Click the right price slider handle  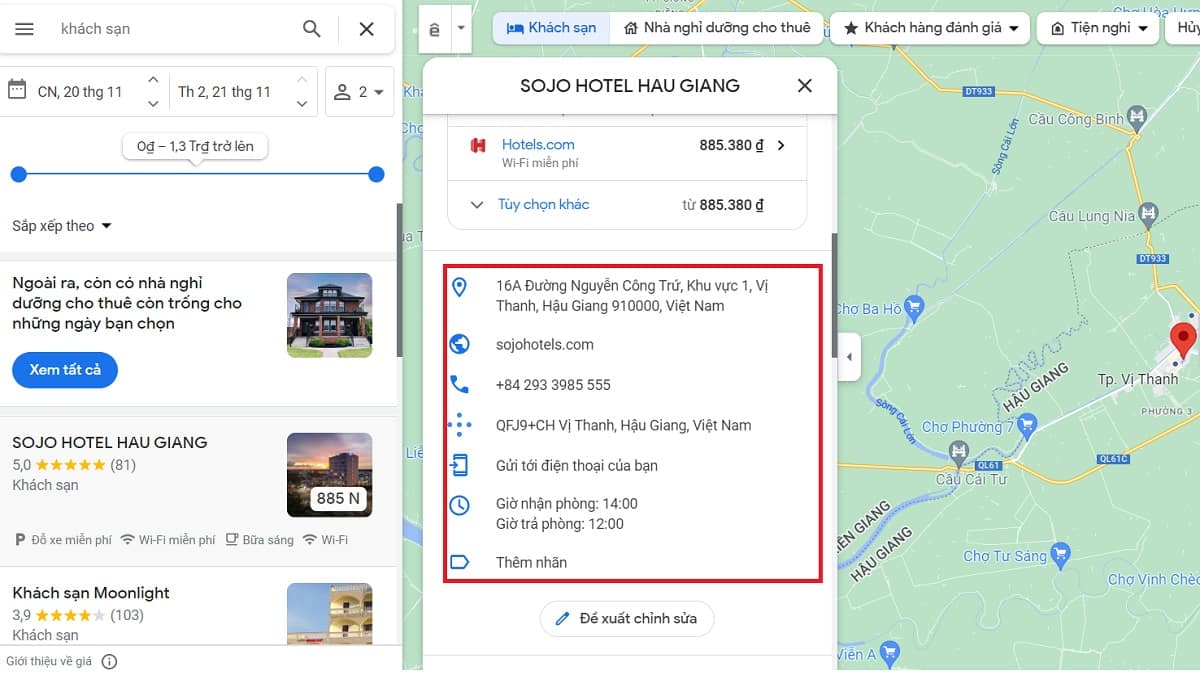point(376,174)
